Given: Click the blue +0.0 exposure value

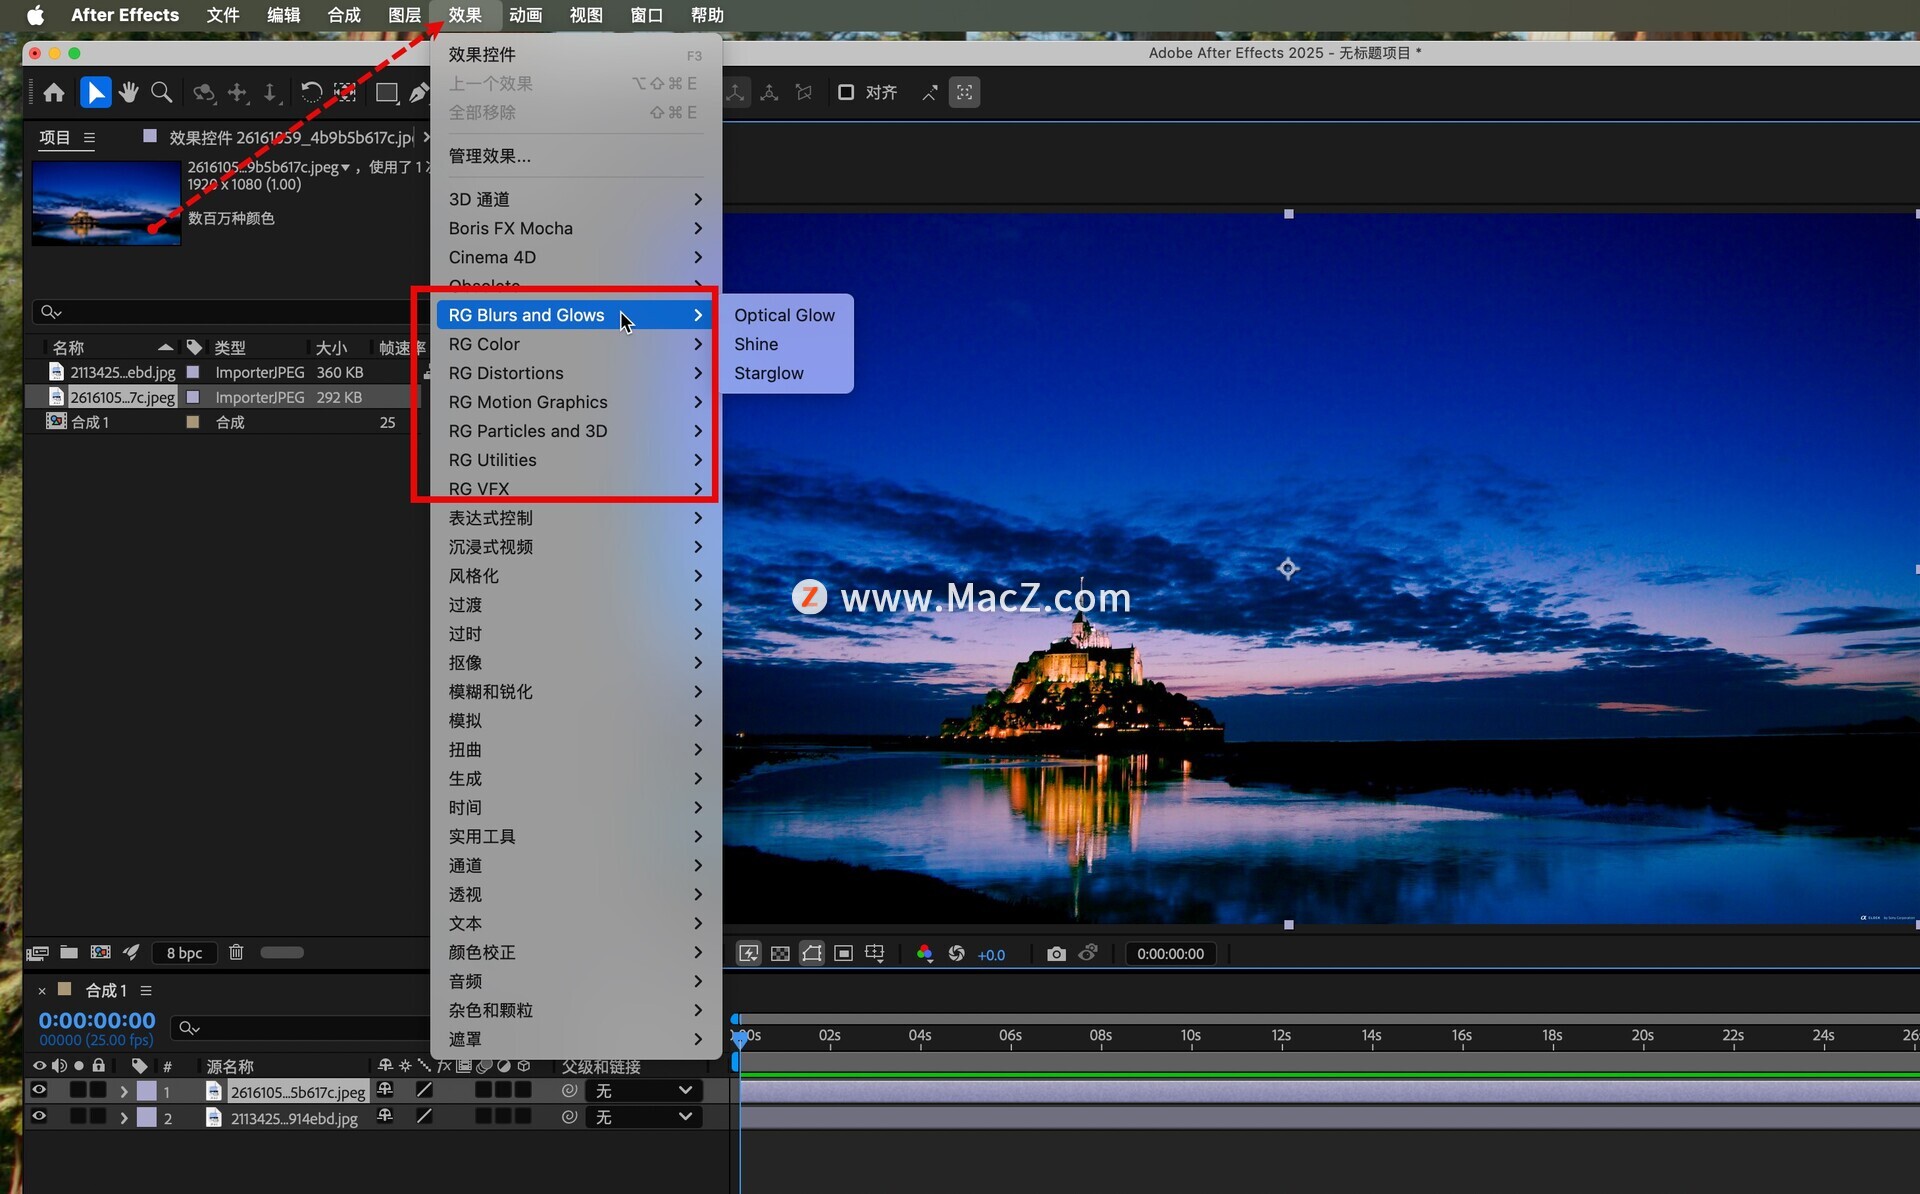Looking at the screenshot, I should [991, 955].
